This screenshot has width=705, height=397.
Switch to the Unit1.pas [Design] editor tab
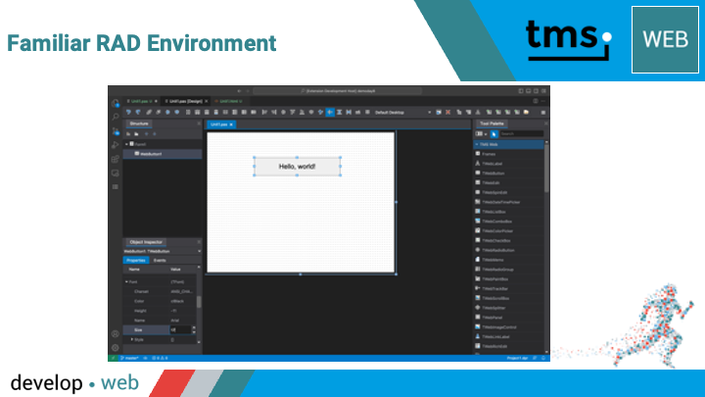[186, 101]
